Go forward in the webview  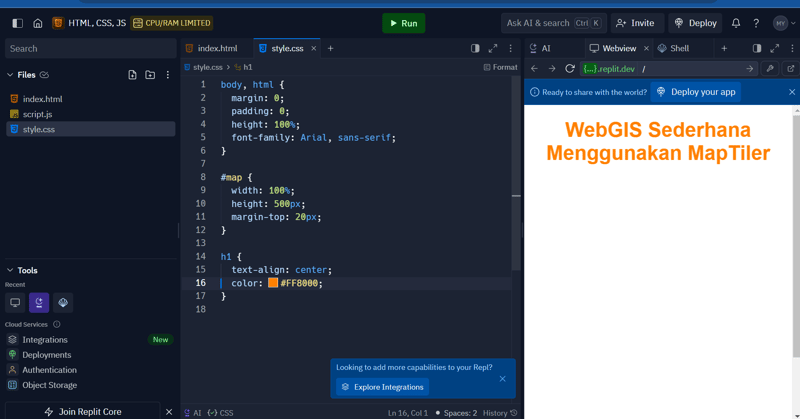[552, 68]
